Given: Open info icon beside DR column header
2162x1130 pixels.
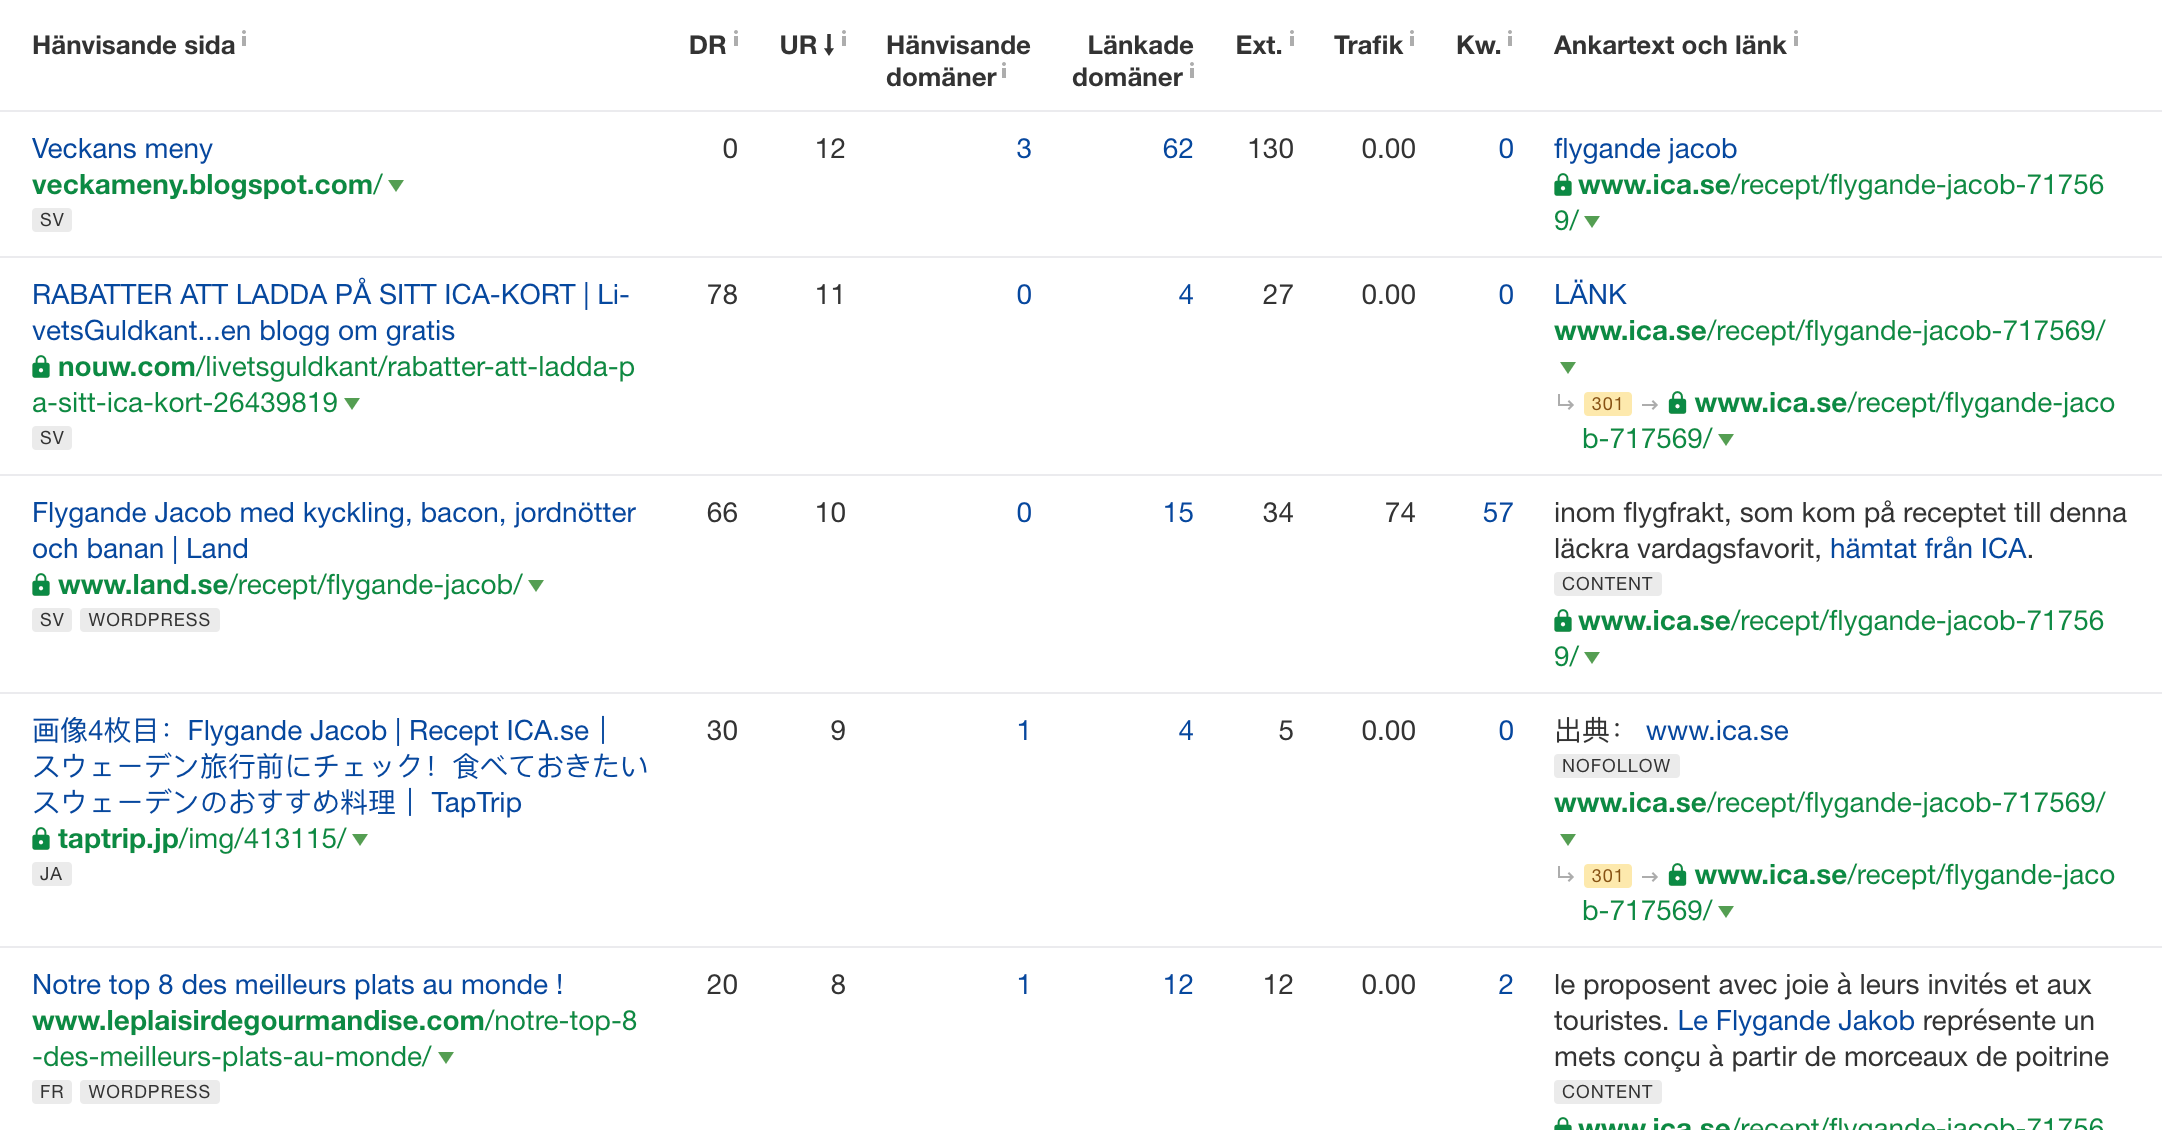Looking at the screenshot, I should (736, 39).
